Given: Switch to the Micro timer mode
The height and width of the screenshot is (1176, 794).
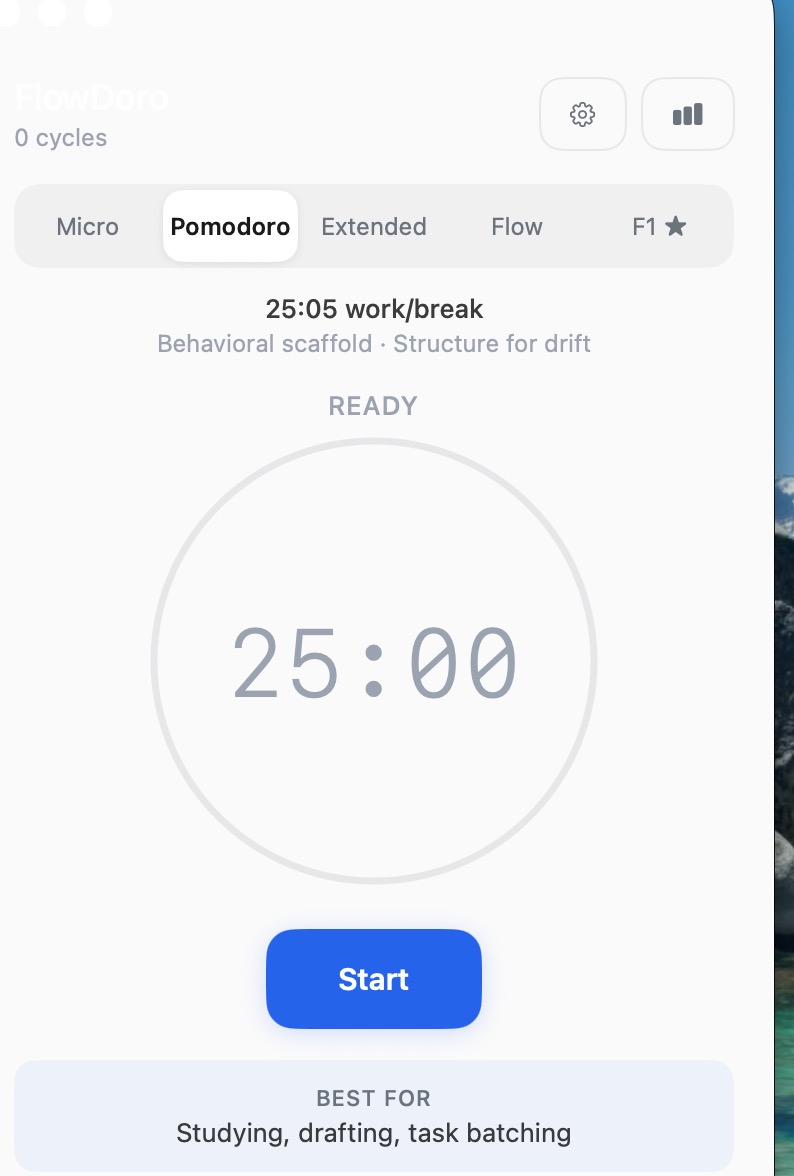Looking at the screenshot, I should pos(88,227).
